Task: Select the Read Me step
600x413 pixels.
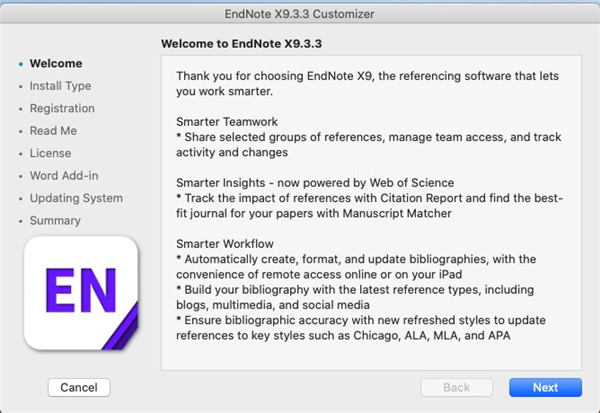Action: tap(53, 131)
